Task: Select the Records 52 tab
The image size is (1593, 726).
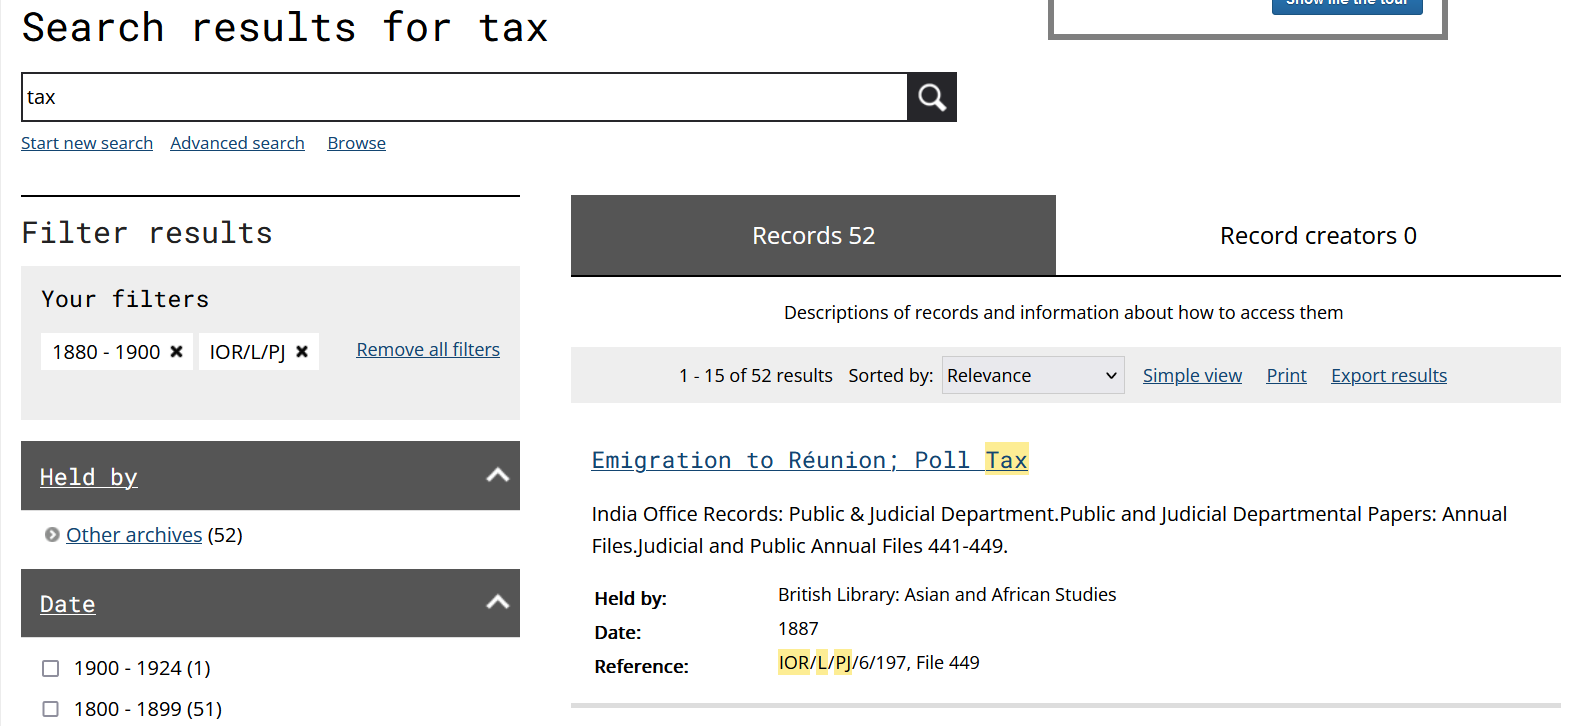Action: click(813, 236)
